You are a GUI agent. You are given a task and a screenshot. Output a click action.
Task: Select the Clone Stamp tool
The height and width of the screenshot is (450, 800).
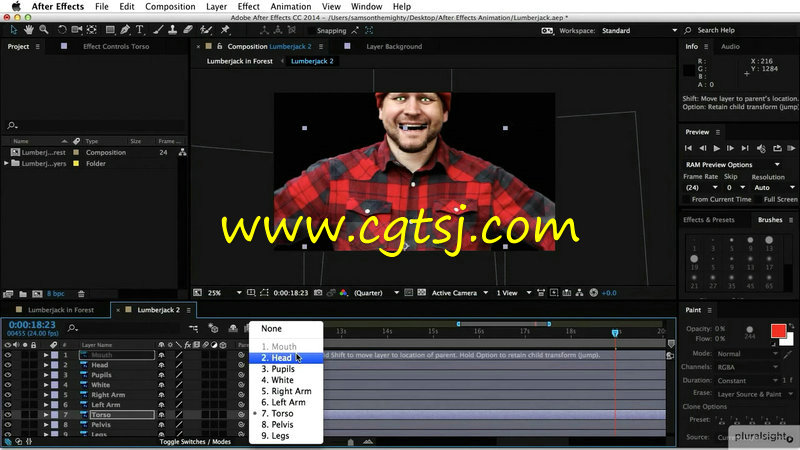(172, 30)
